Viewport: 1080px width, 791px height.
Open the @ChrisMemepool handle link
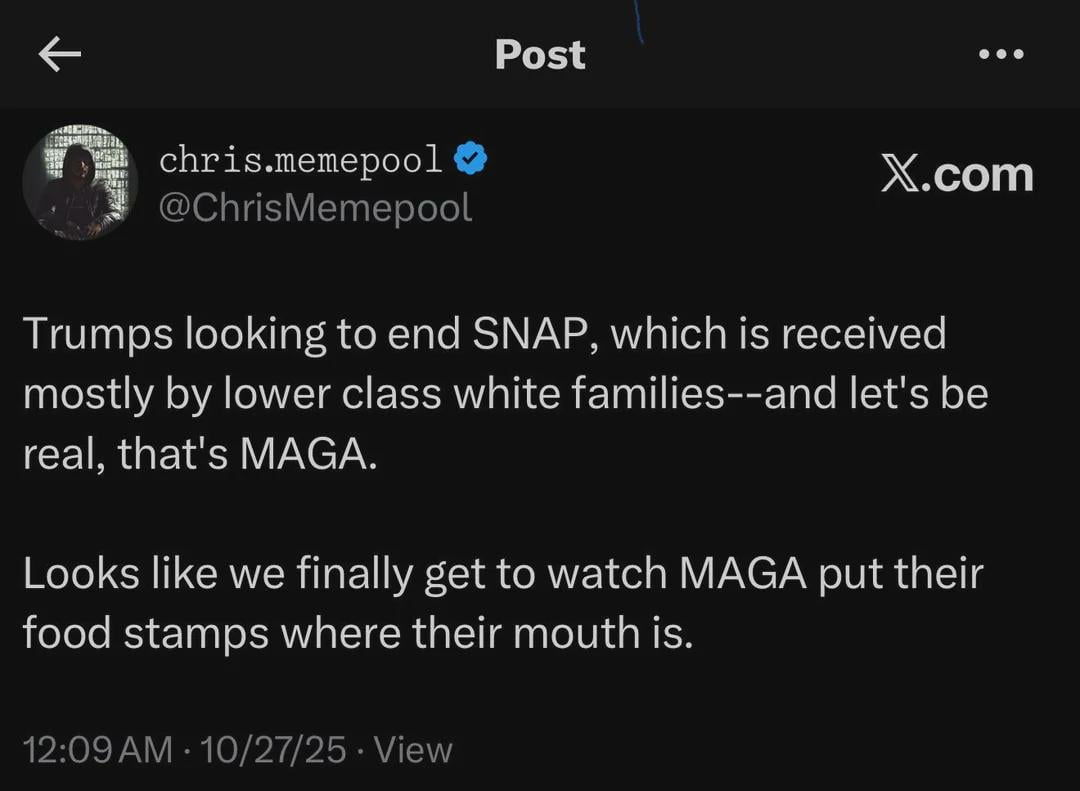315,207
